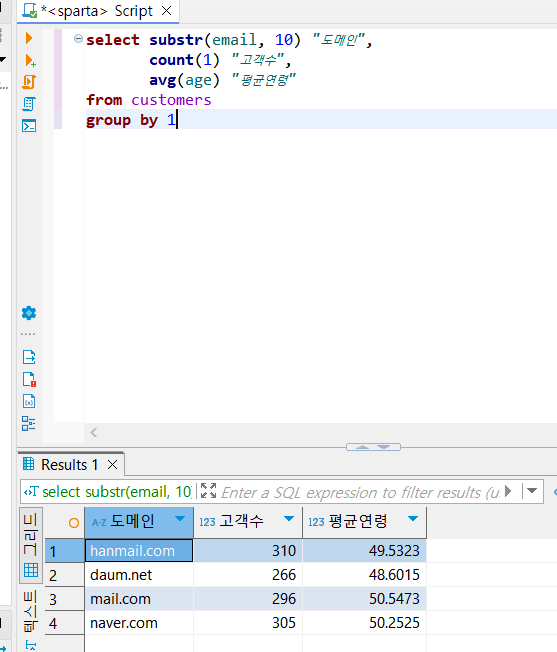Execute SQL statement with orange play icon
The width and height of the screenshot is (557, 652).
point(29,38)
